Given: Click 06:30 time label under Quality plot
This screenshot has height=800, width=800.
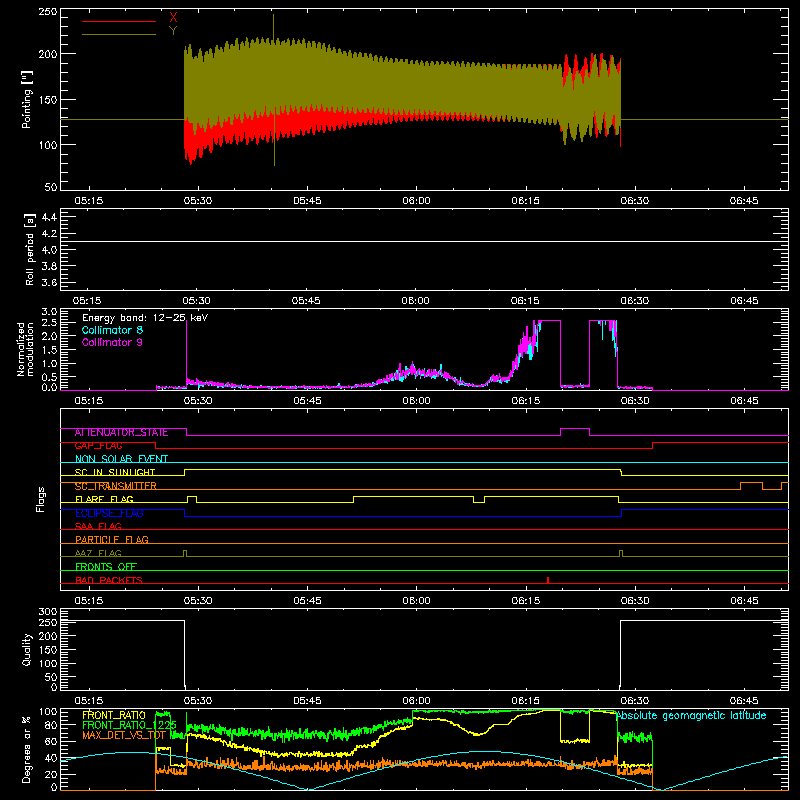Looking at the screenshot, I should coord(635,701).
